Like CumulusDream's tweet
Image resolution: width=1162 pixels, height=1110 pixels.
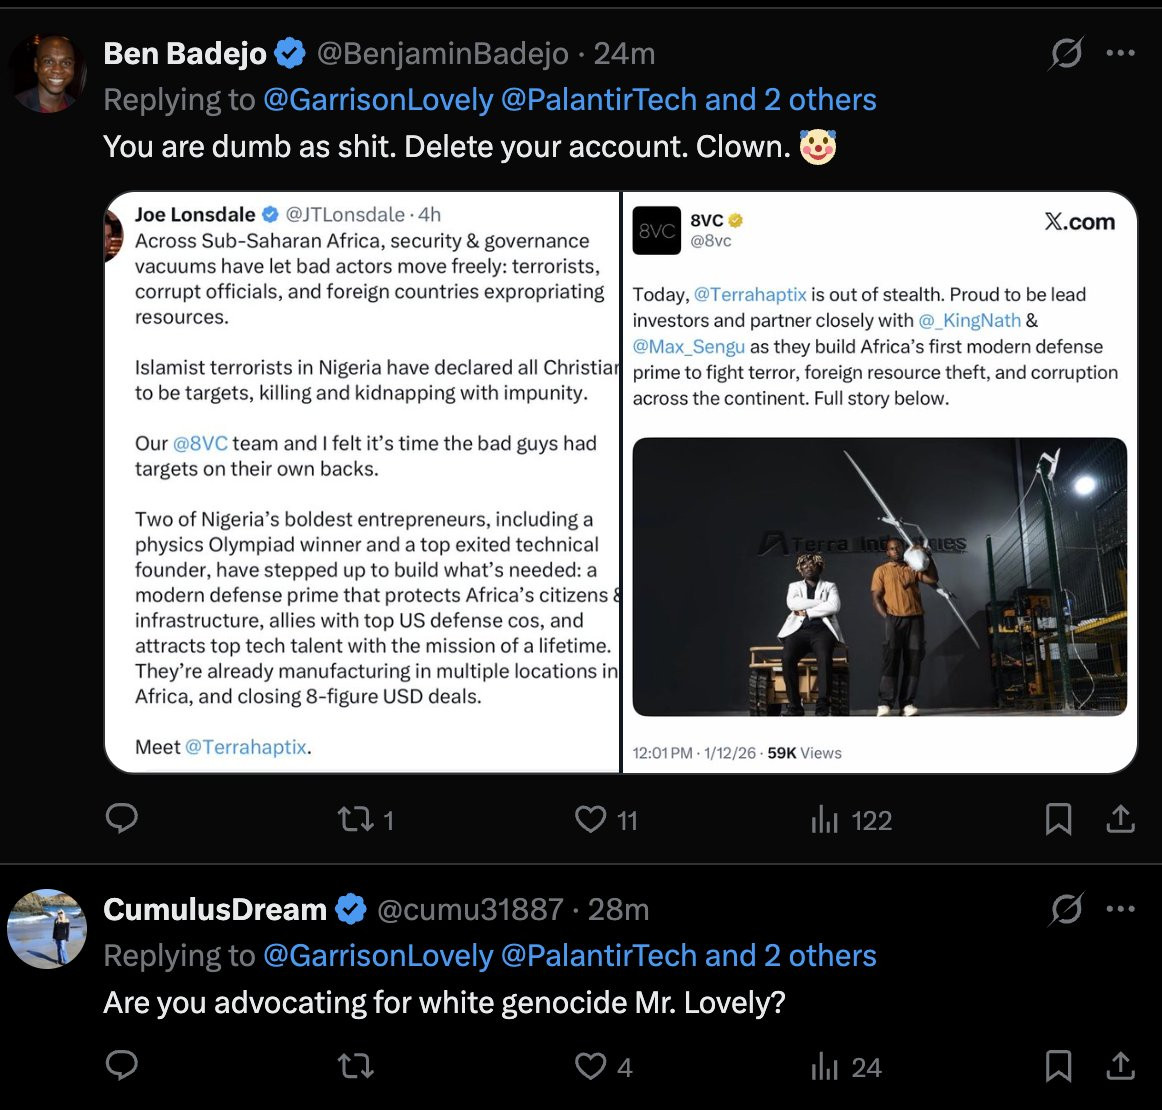[x=591, y=1067]
